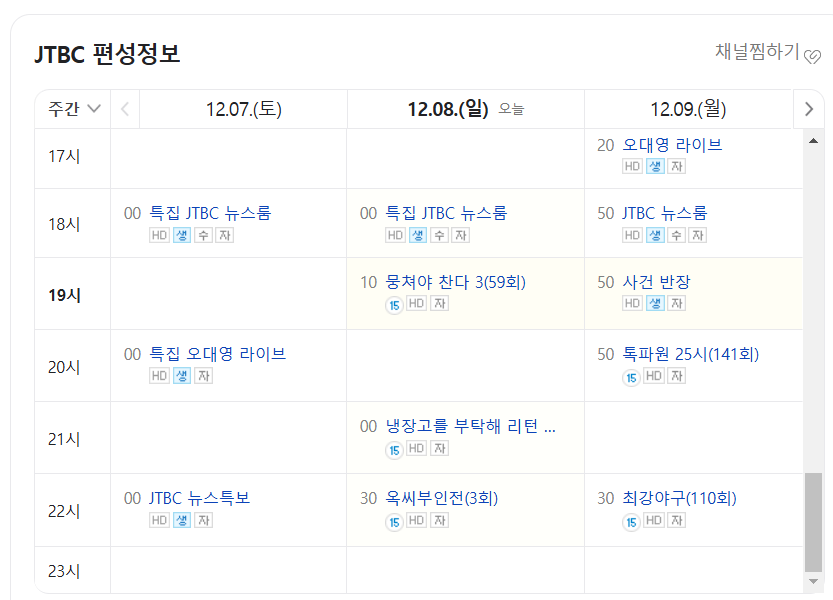This screenshot has height=600, width=833.
Task: Click the HD badge under 최강야구(110회)
Action: (655, 520)
